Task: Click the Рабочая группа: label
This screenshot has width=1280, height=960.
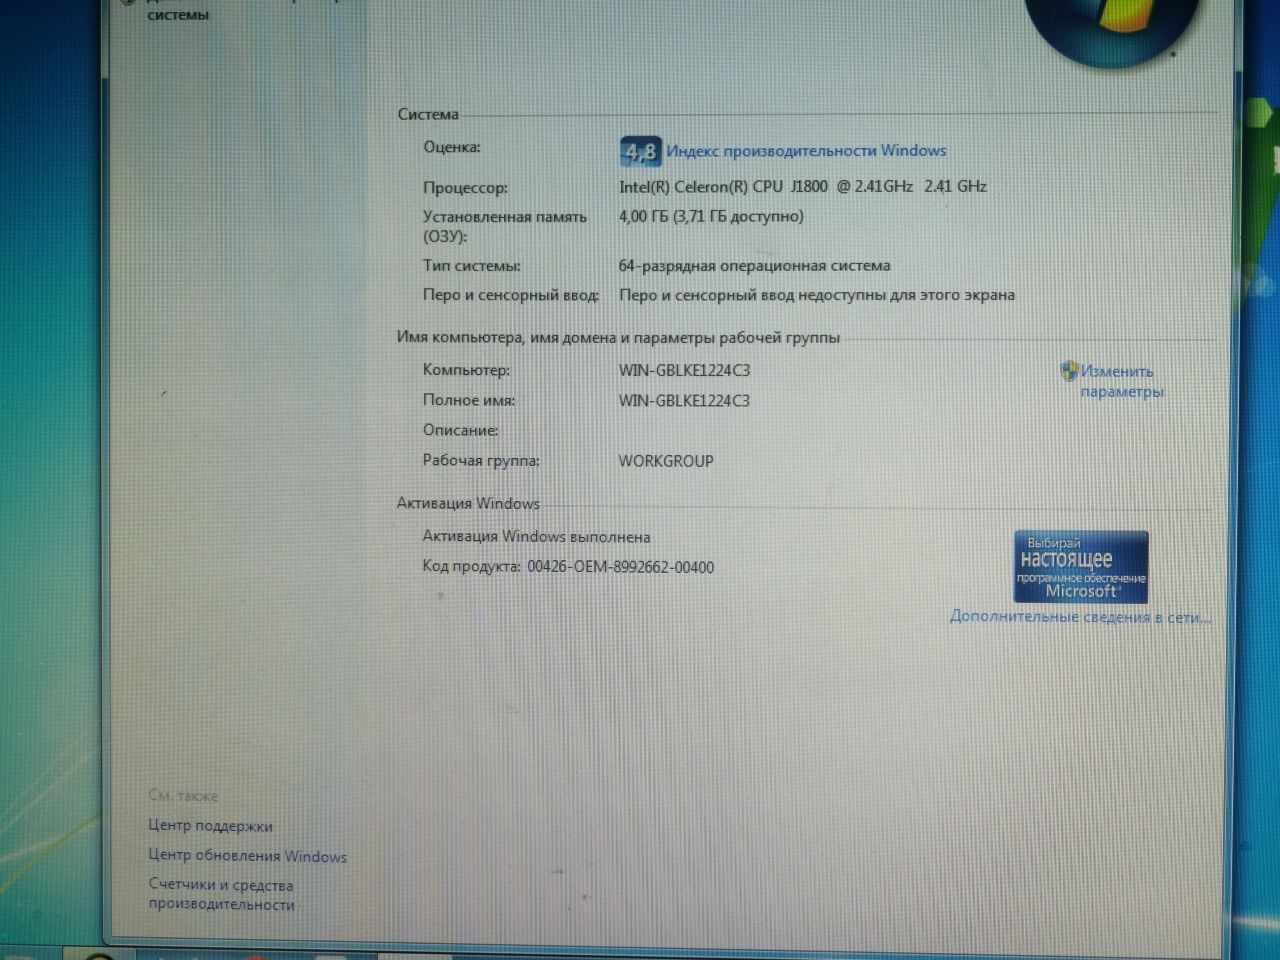Action: 481,461
